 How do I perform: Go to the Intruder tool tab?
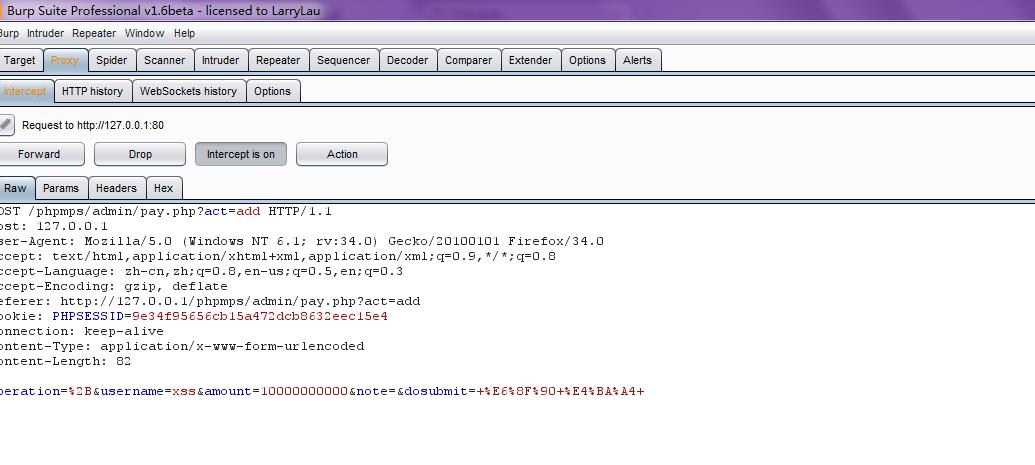pos(220,60)
